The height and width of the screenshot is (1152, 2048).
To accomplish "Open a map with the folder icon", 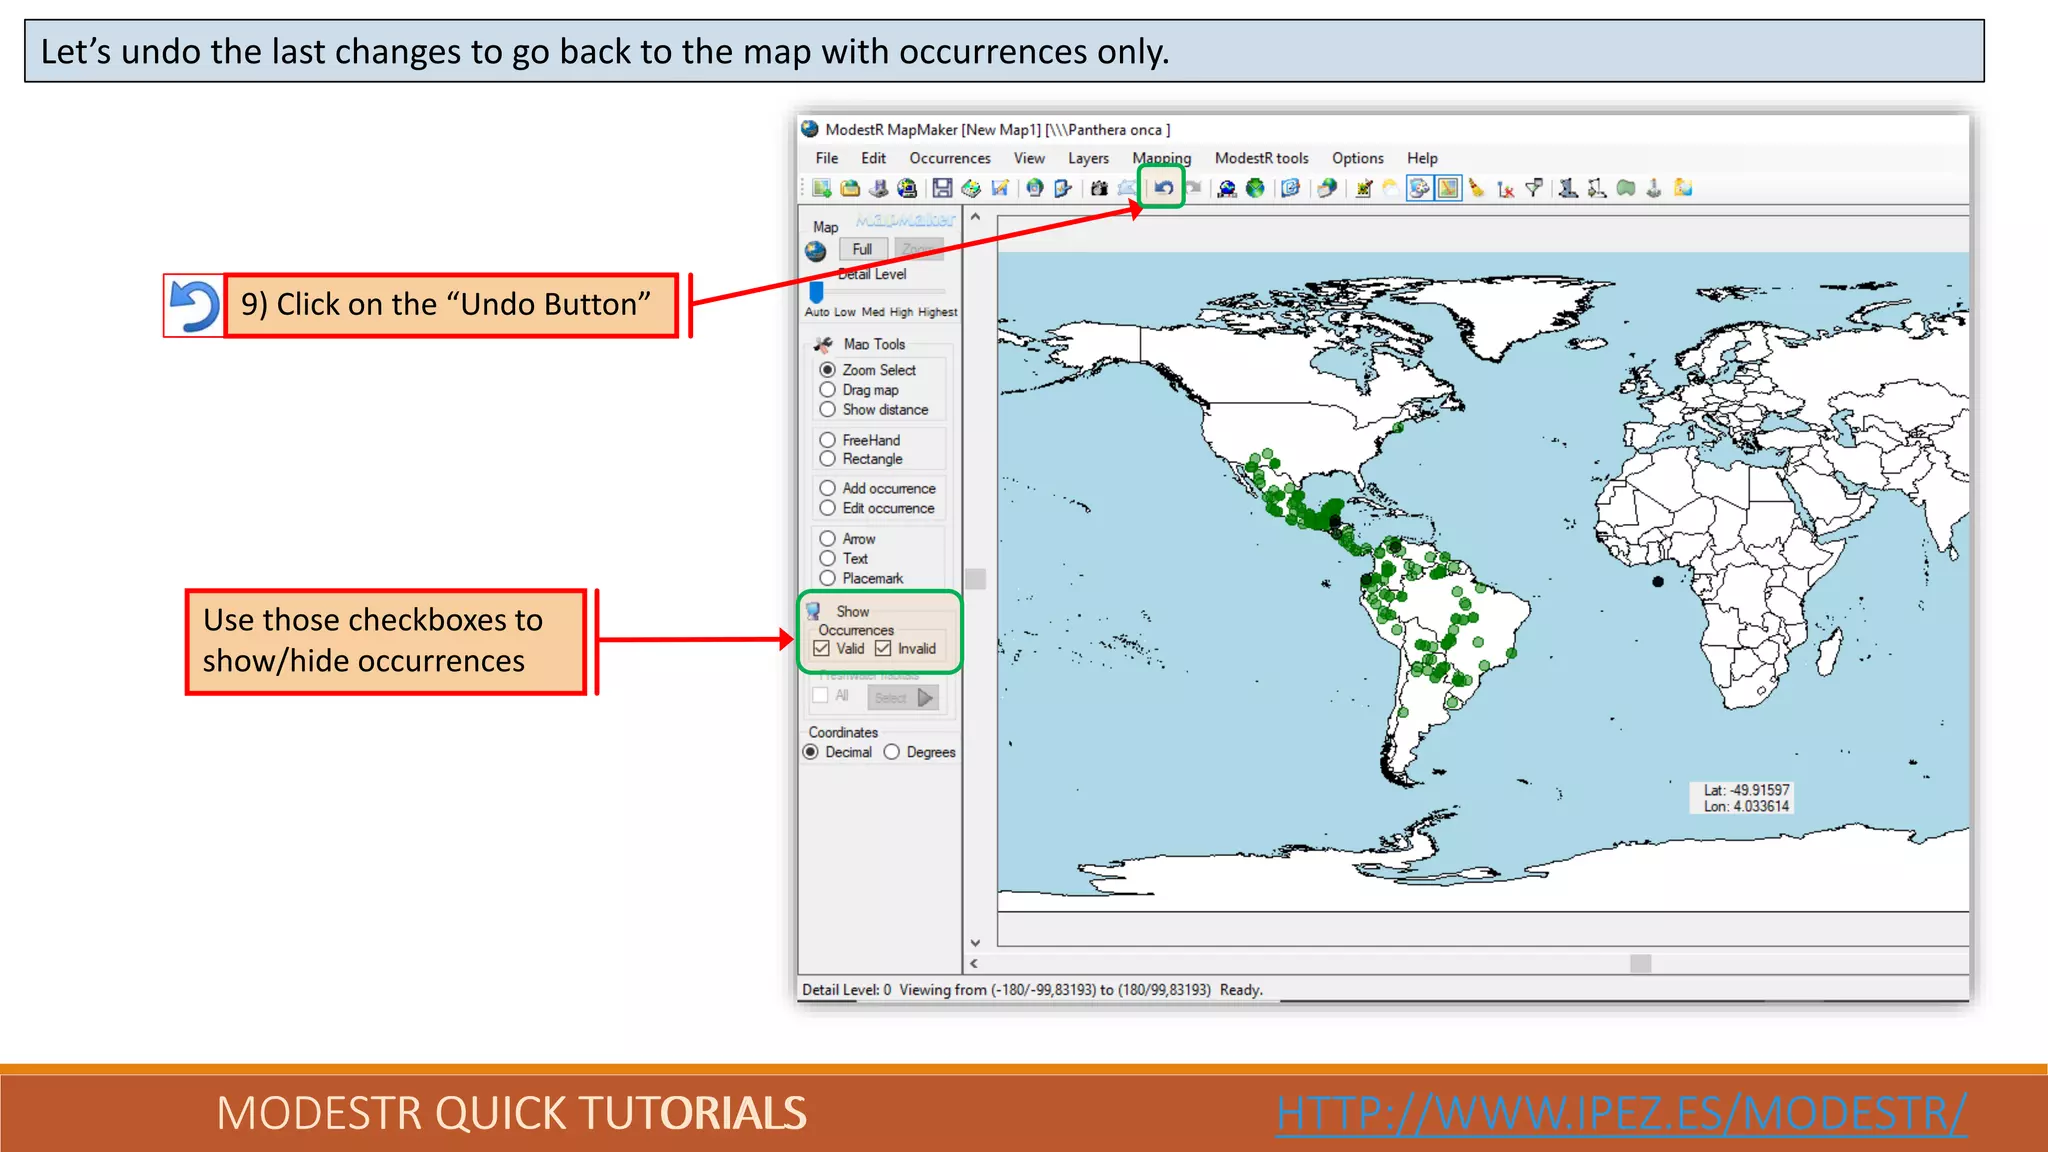I will point(850,188).
